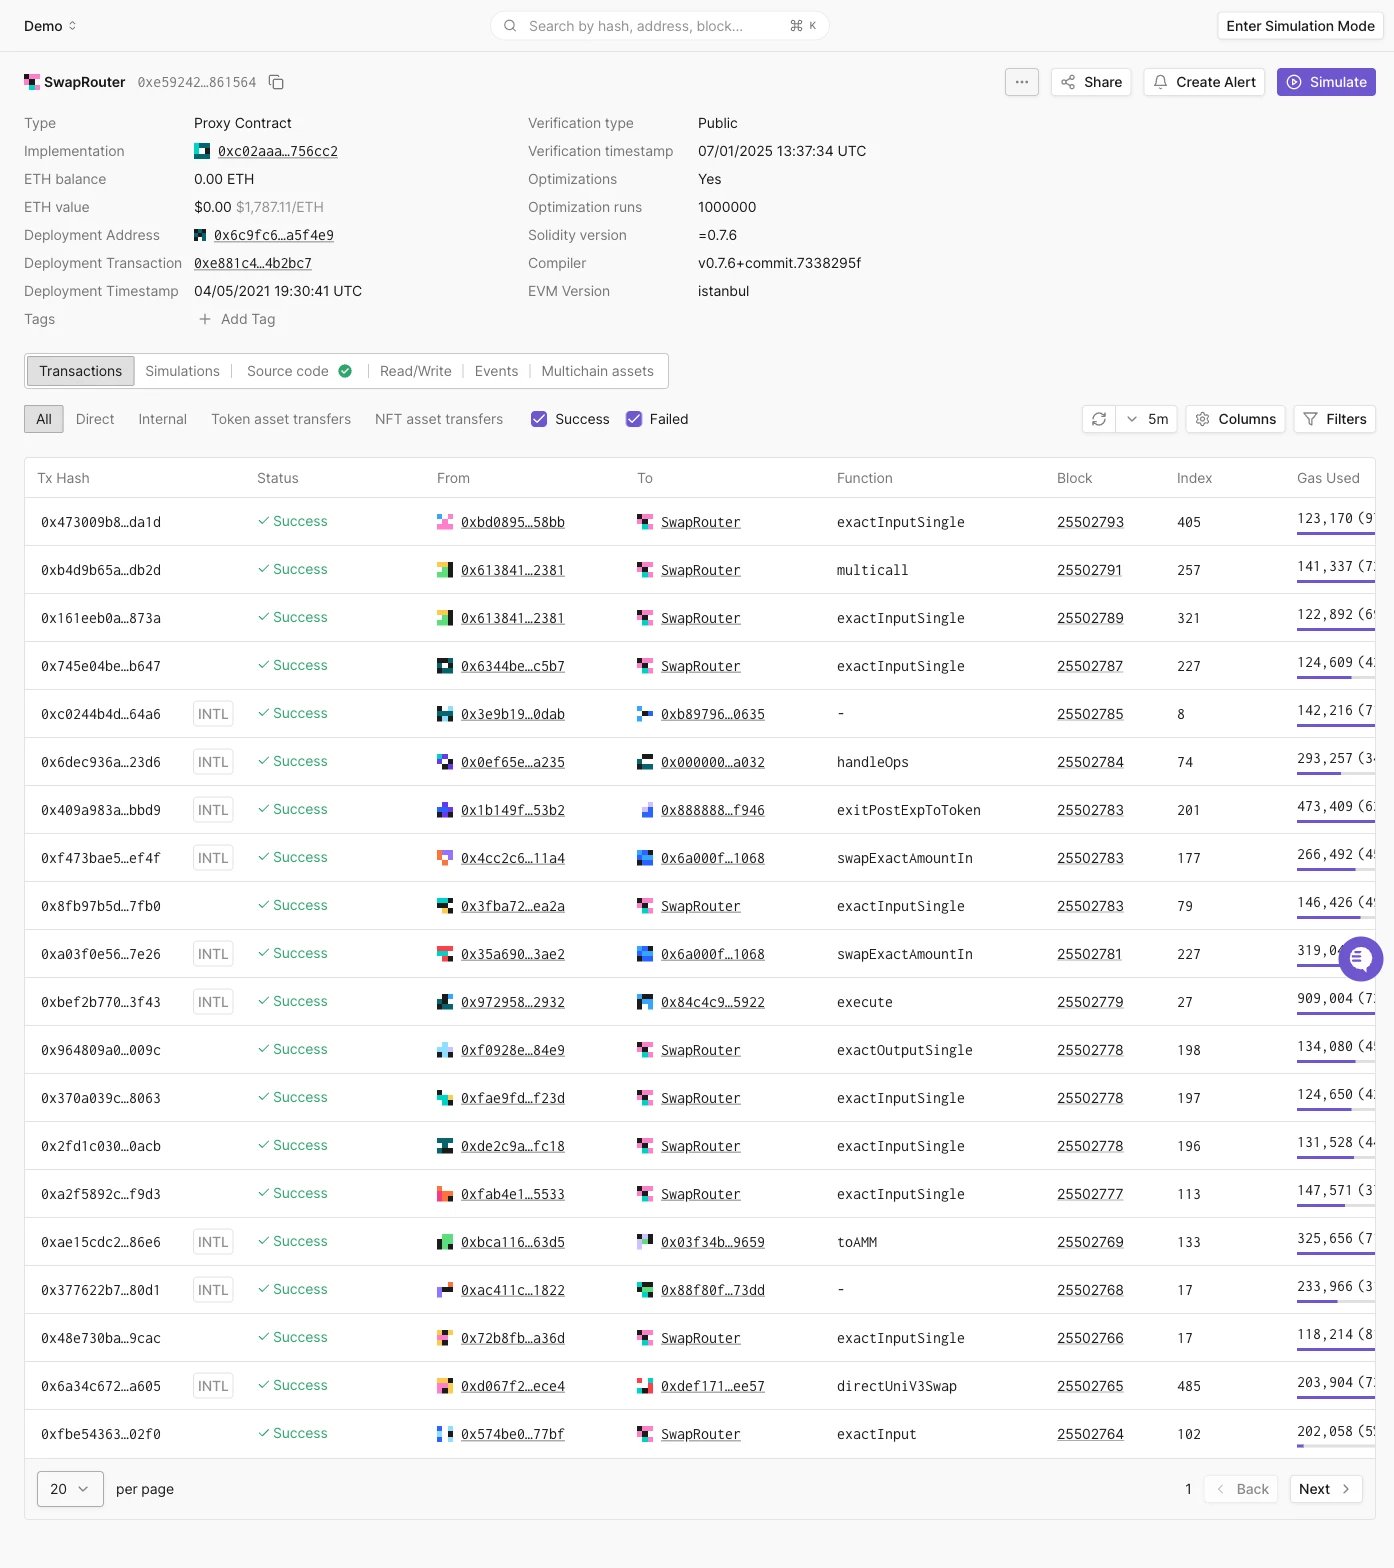Select the All transactions filter
This screenshot has height=1568, width=1394.
pyautogui.click(x=44, y=419)
